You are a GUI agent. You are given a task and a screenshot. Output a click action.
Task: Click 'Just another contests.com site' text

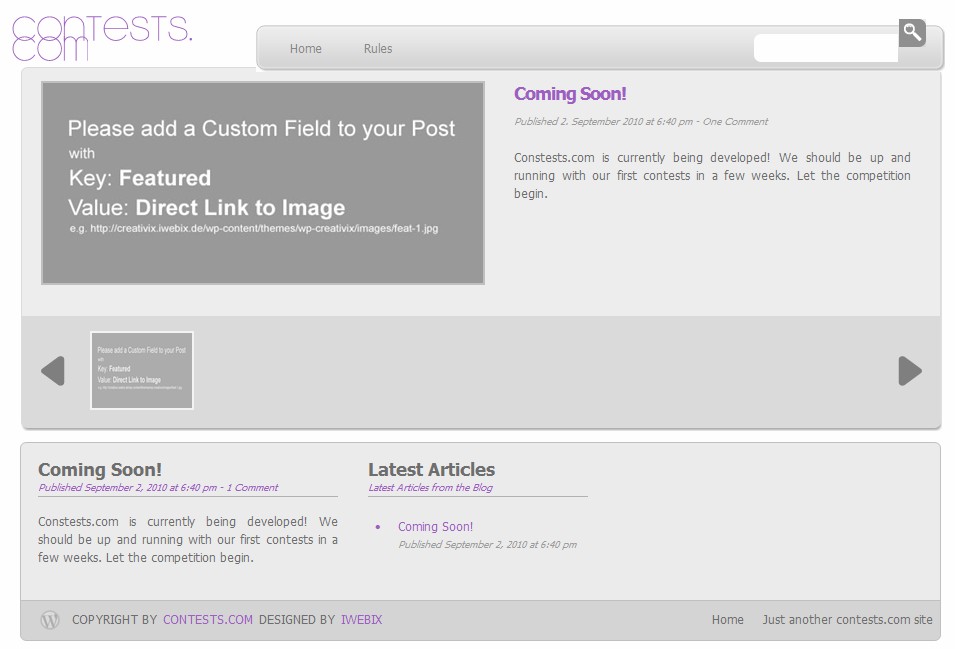(x=847, y=620)
